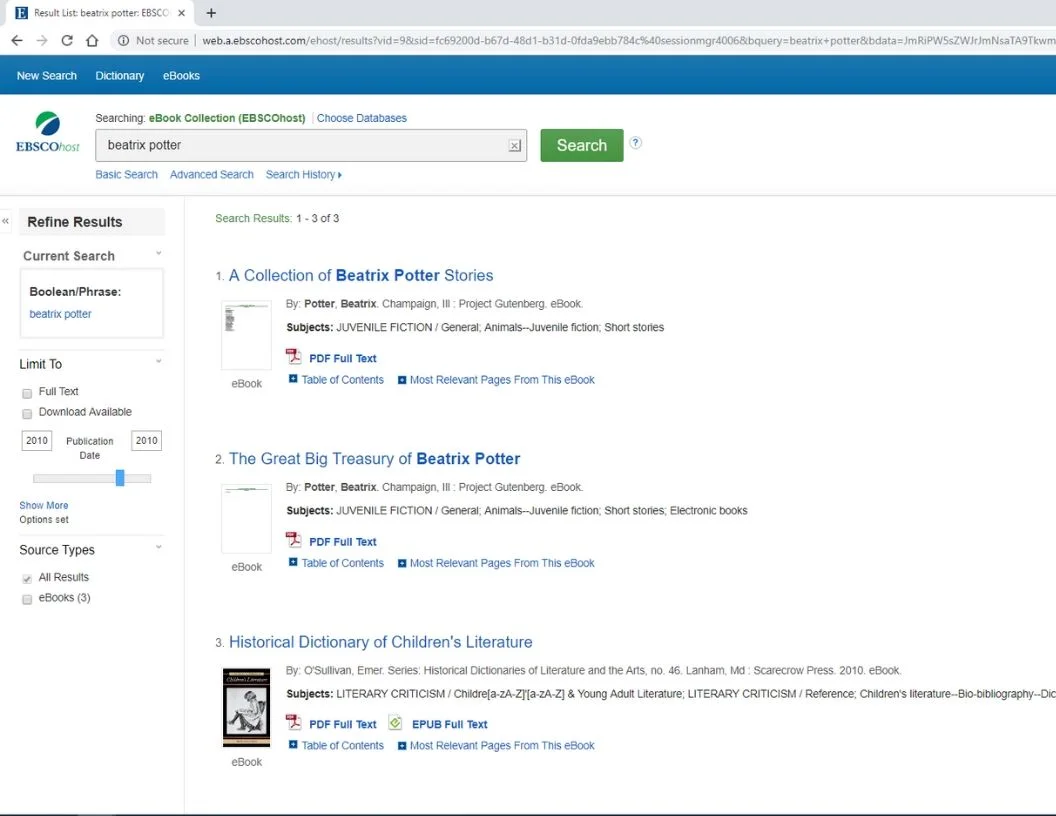1056x816 pixels.
Task: Click the site info icon beside Not secure
Action: [123, 40]
